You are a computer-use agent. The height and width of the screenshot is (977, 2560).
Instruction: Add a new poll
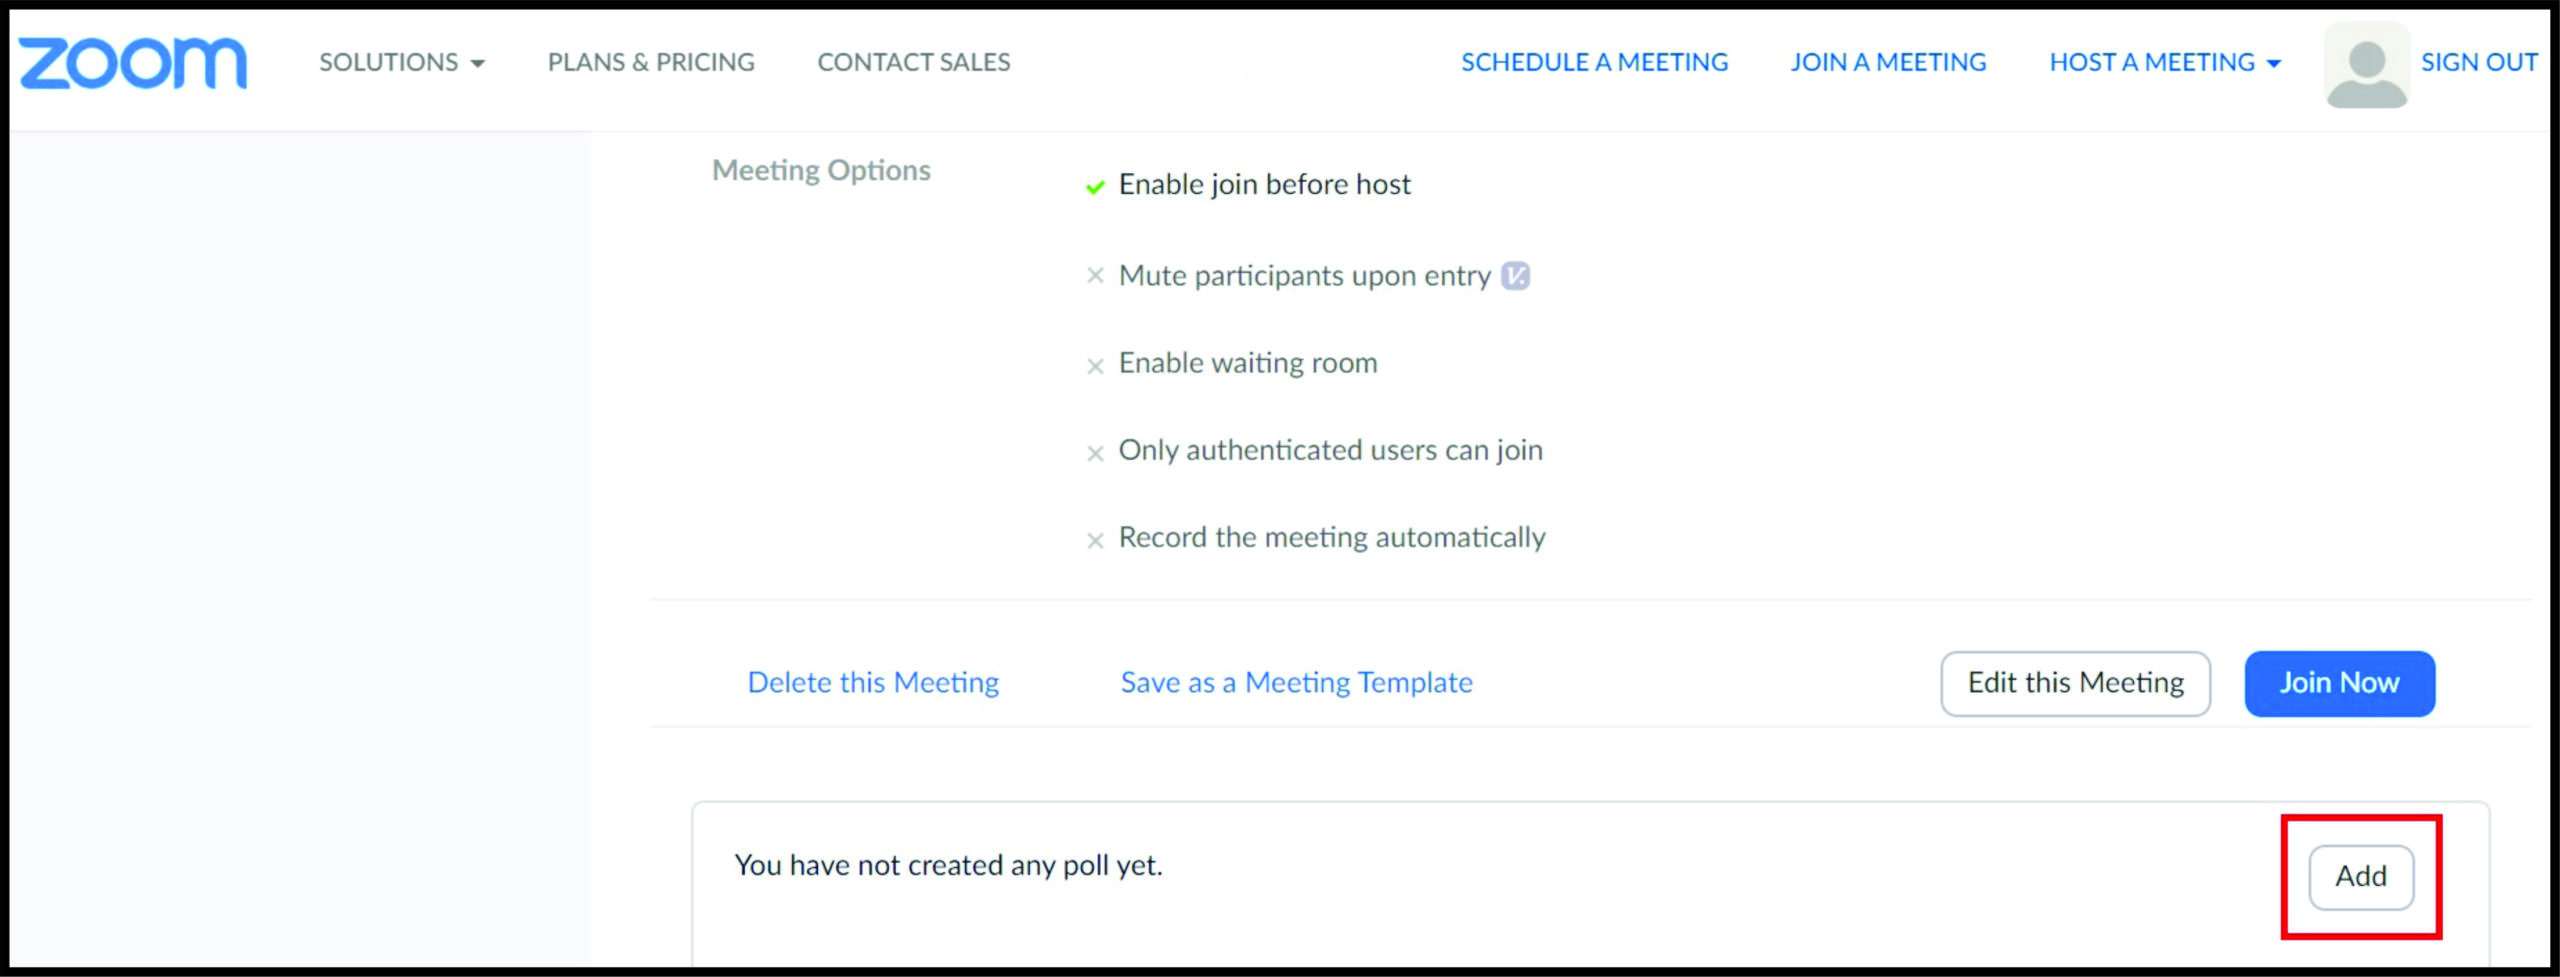pyautogui.click(x=2360, y=877)
